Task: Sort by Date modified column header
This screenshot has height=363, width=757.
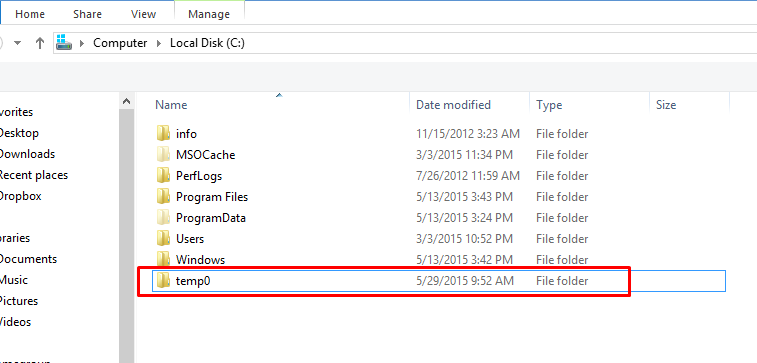Action: (453, 105)
